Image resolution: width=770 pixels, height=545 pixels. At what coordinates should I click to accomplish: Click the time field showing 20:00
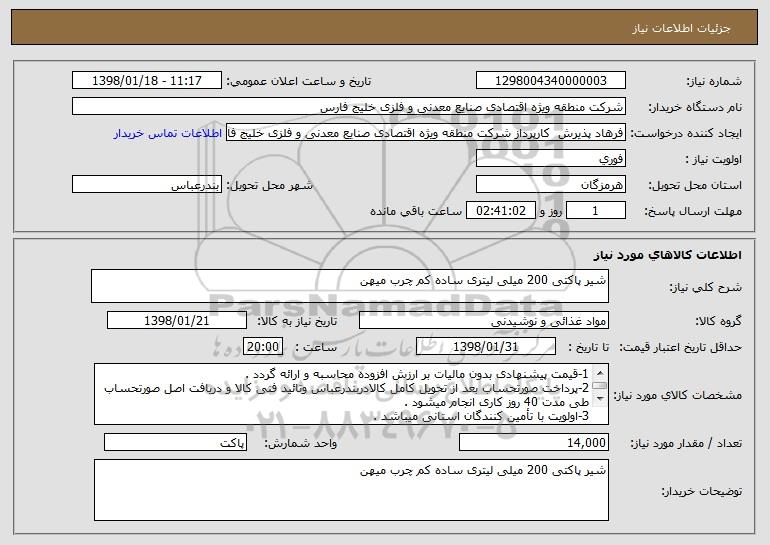263,347
